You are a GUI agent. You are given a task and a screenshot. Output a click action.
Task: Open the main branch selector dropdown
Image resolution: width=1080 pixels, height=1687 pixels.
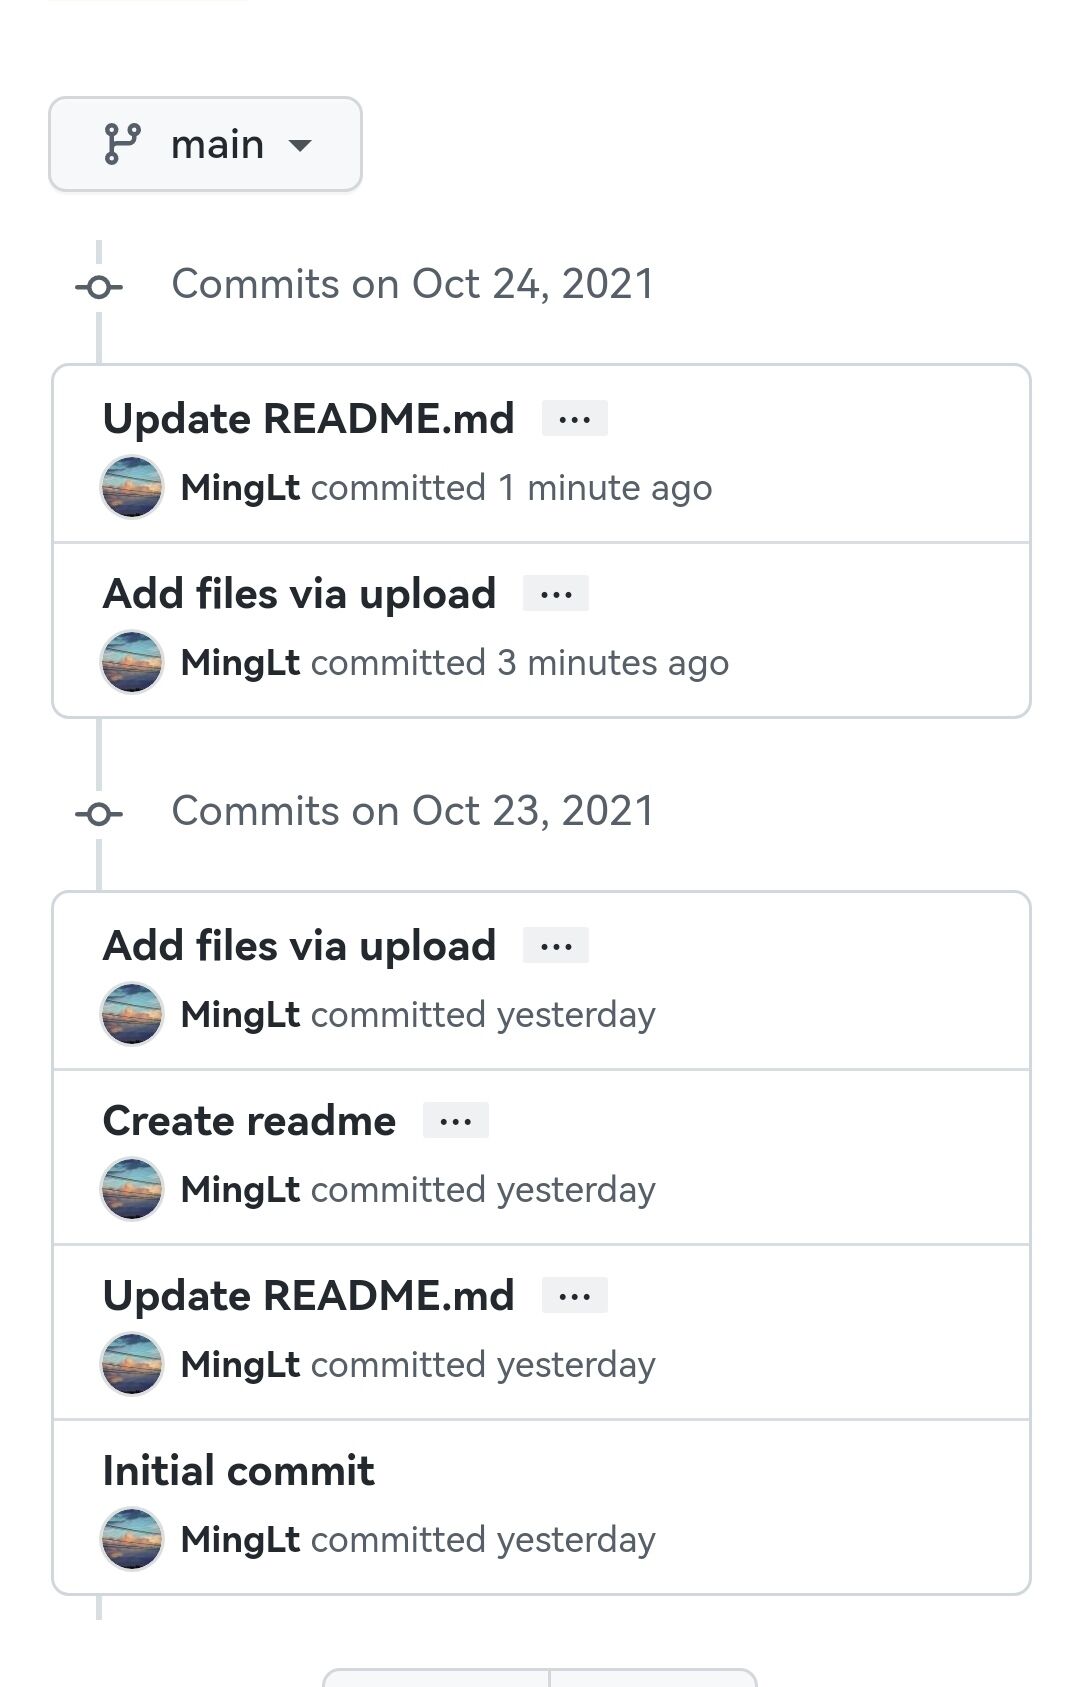(x=205, y=144)
